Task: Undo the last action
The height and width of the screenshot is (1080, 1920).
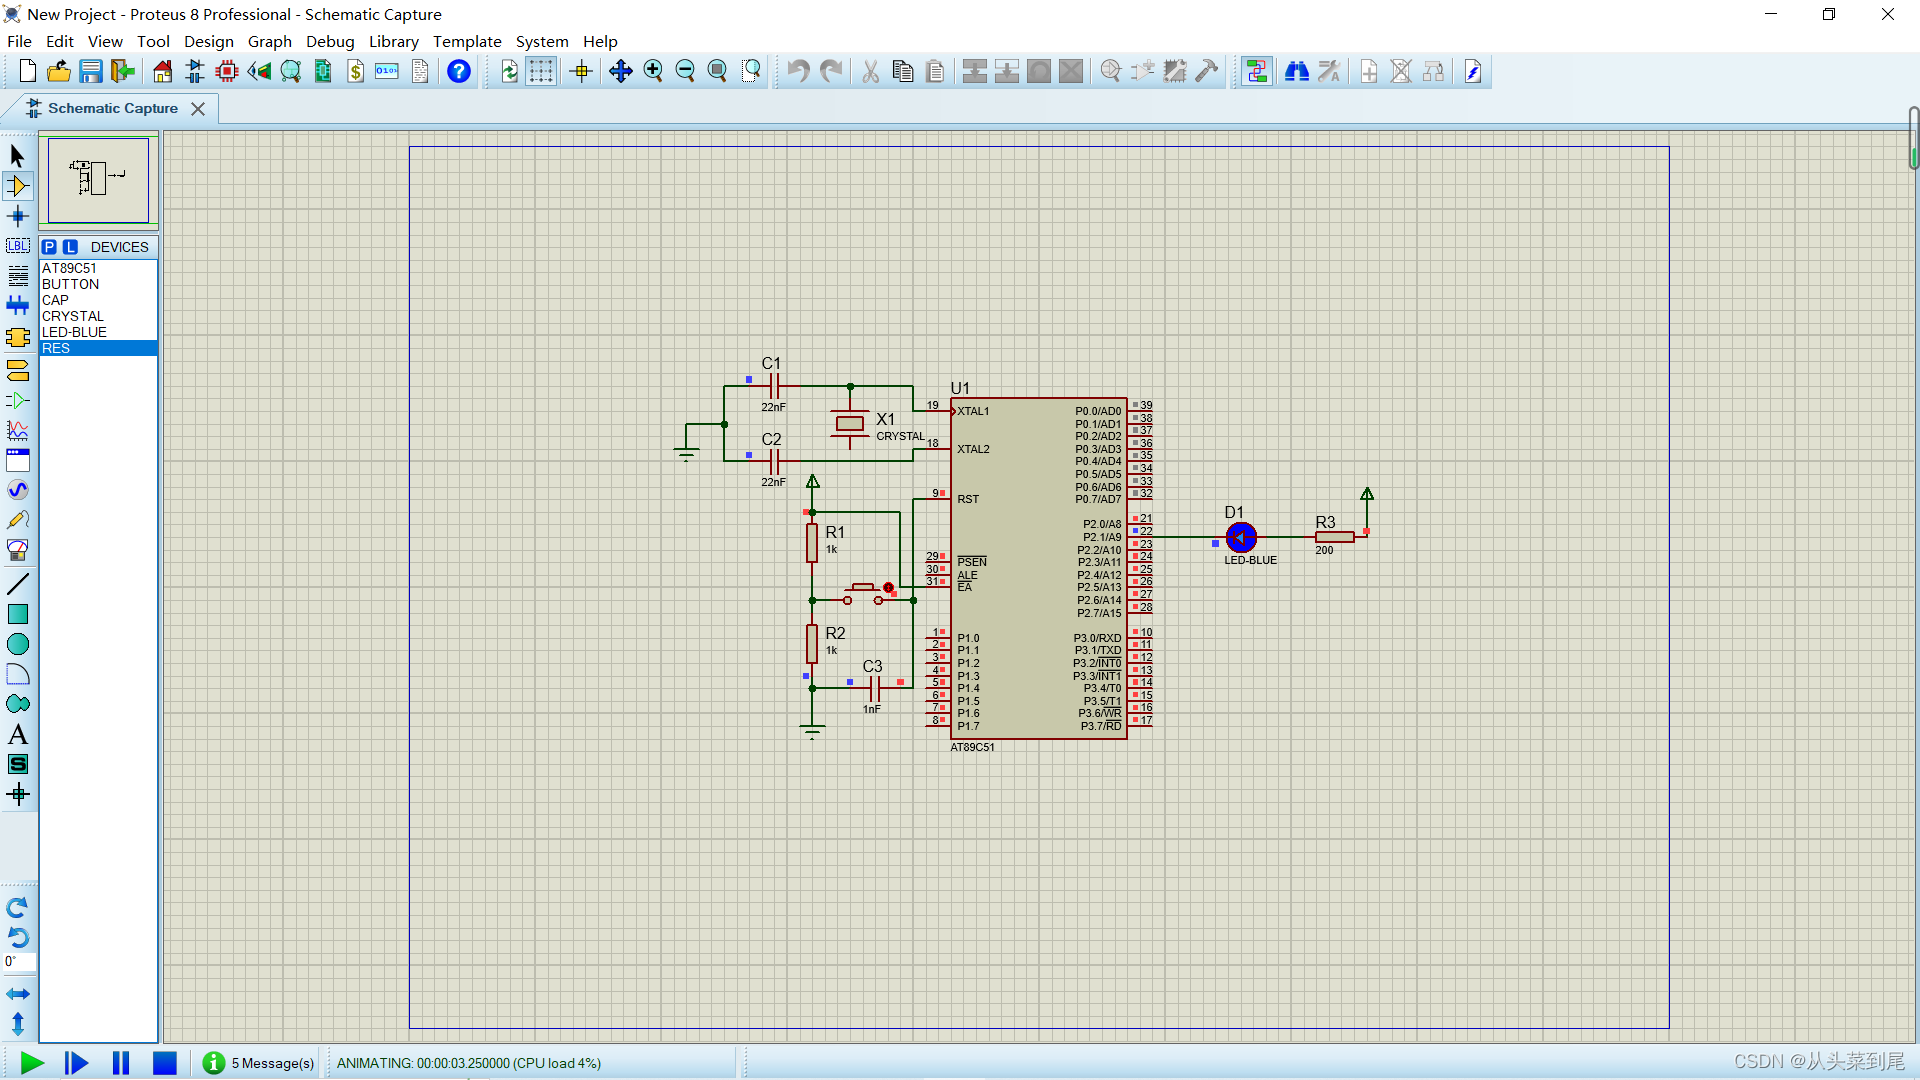Action: click(797, 71)
